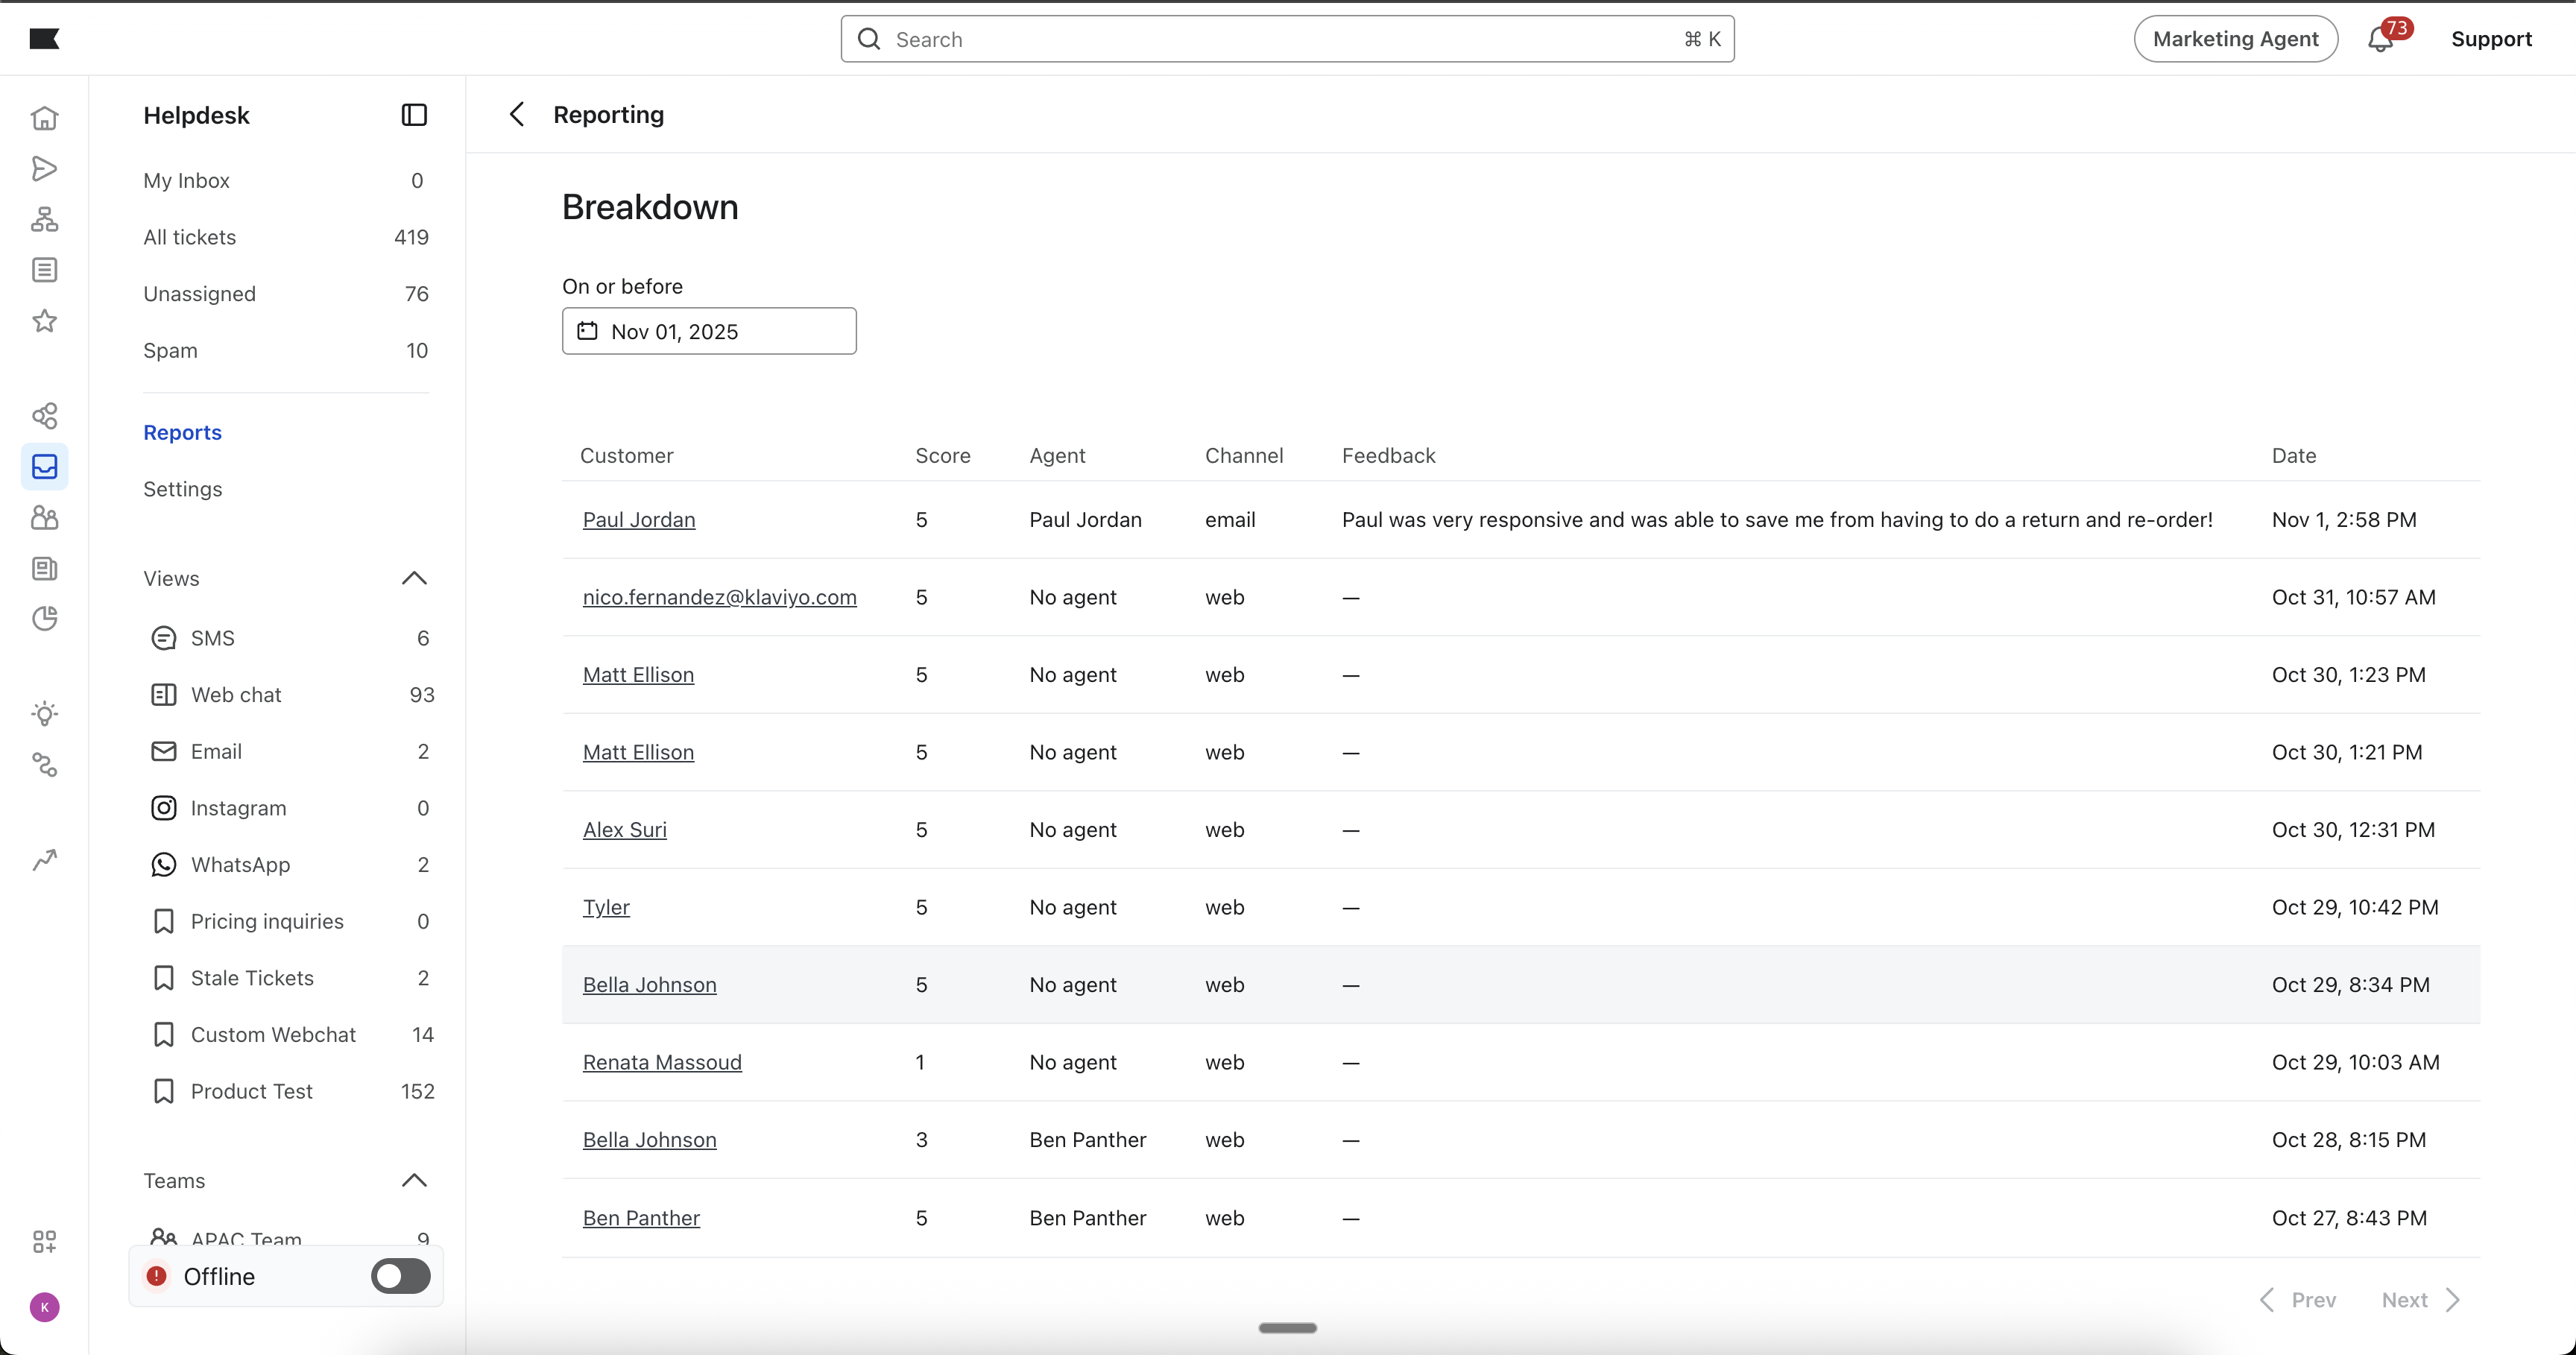The image size is (2576, 1355).
Task: Click the Next pagination button
Action: 2420,1299
